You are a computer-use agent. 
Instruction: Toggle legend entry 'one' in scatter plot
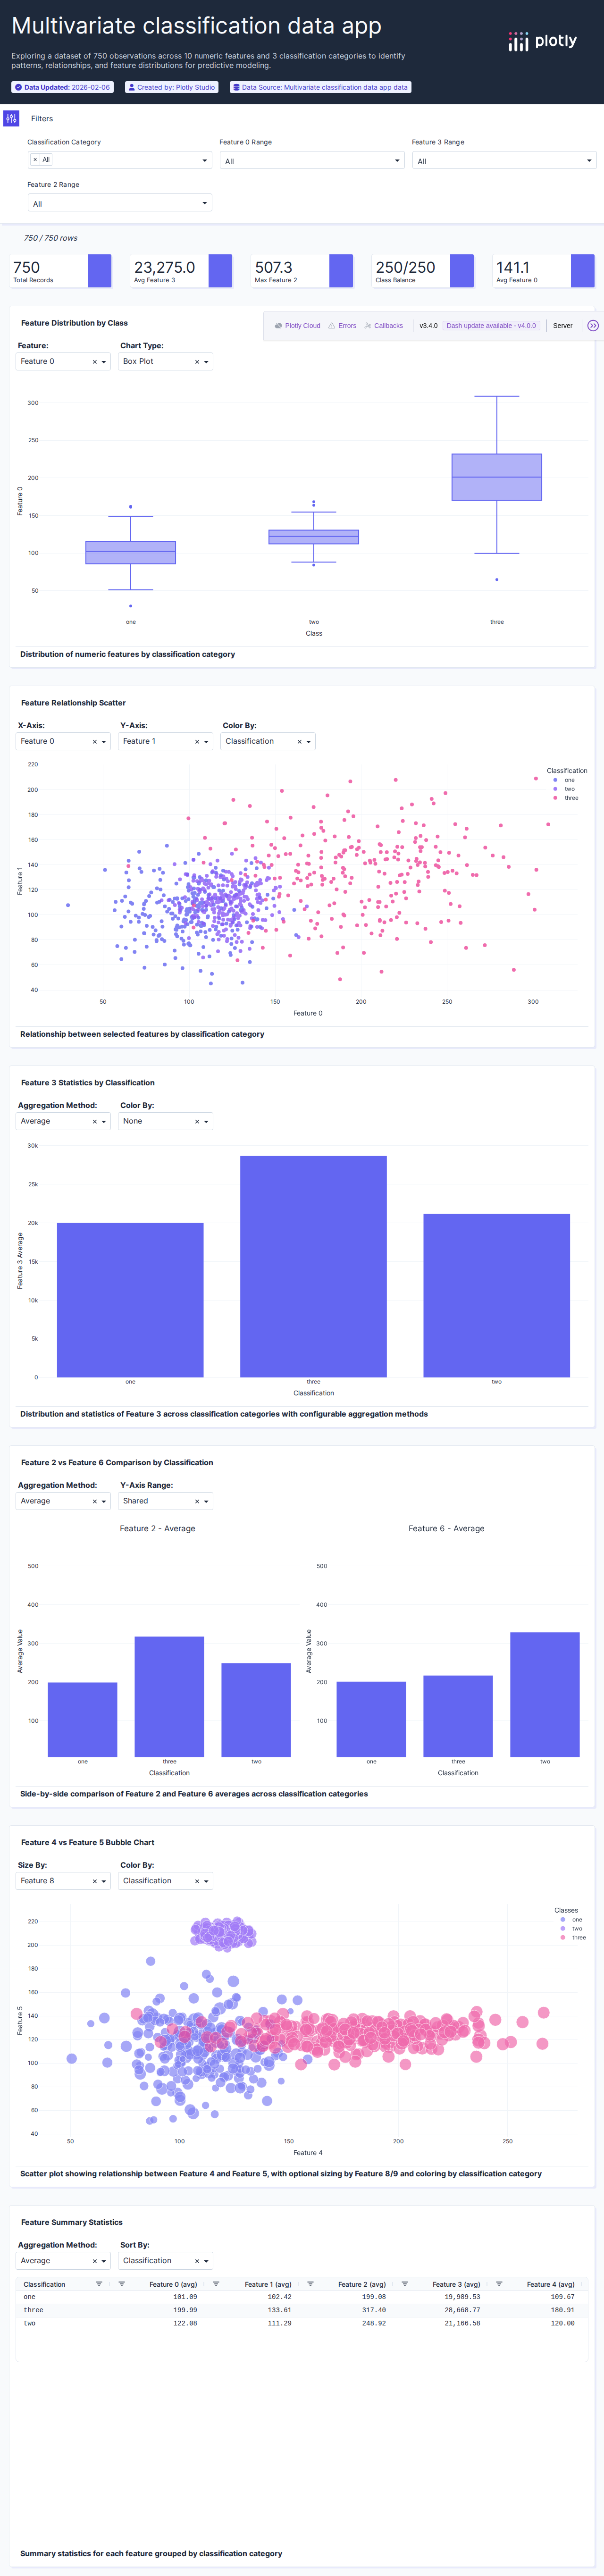[x=568, y=780]
